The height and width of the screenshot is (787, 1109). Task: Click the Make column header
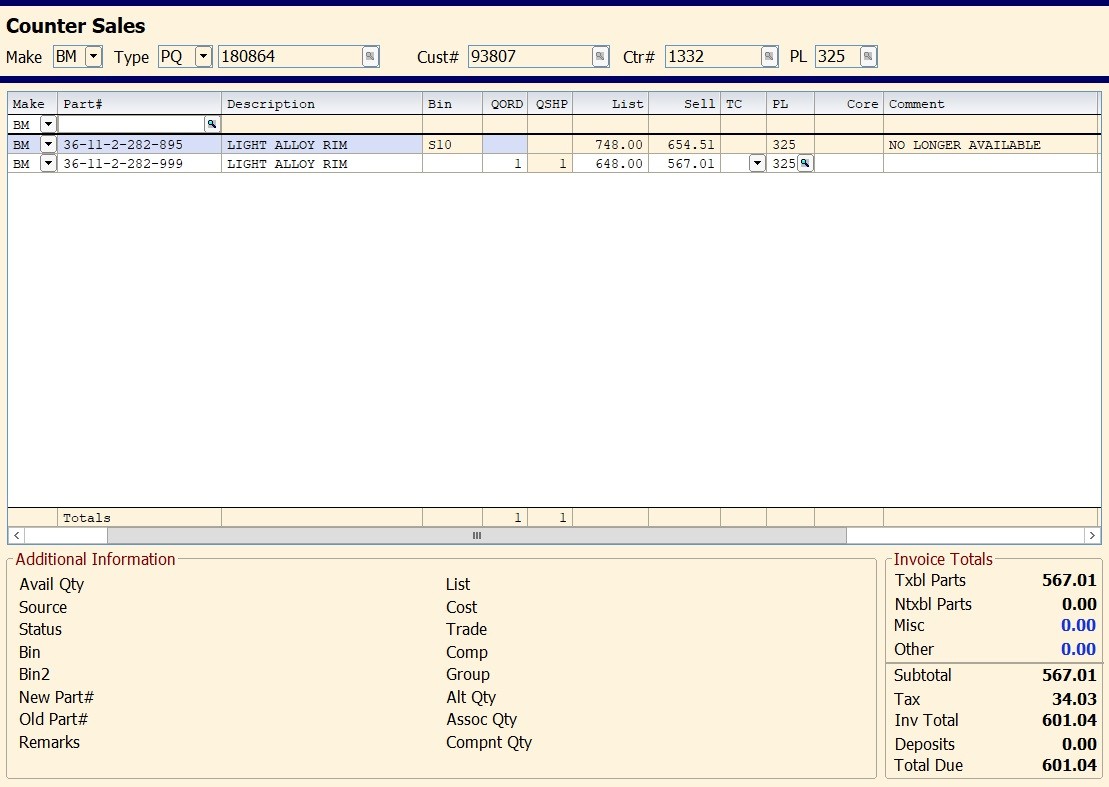tap(33, 104)
